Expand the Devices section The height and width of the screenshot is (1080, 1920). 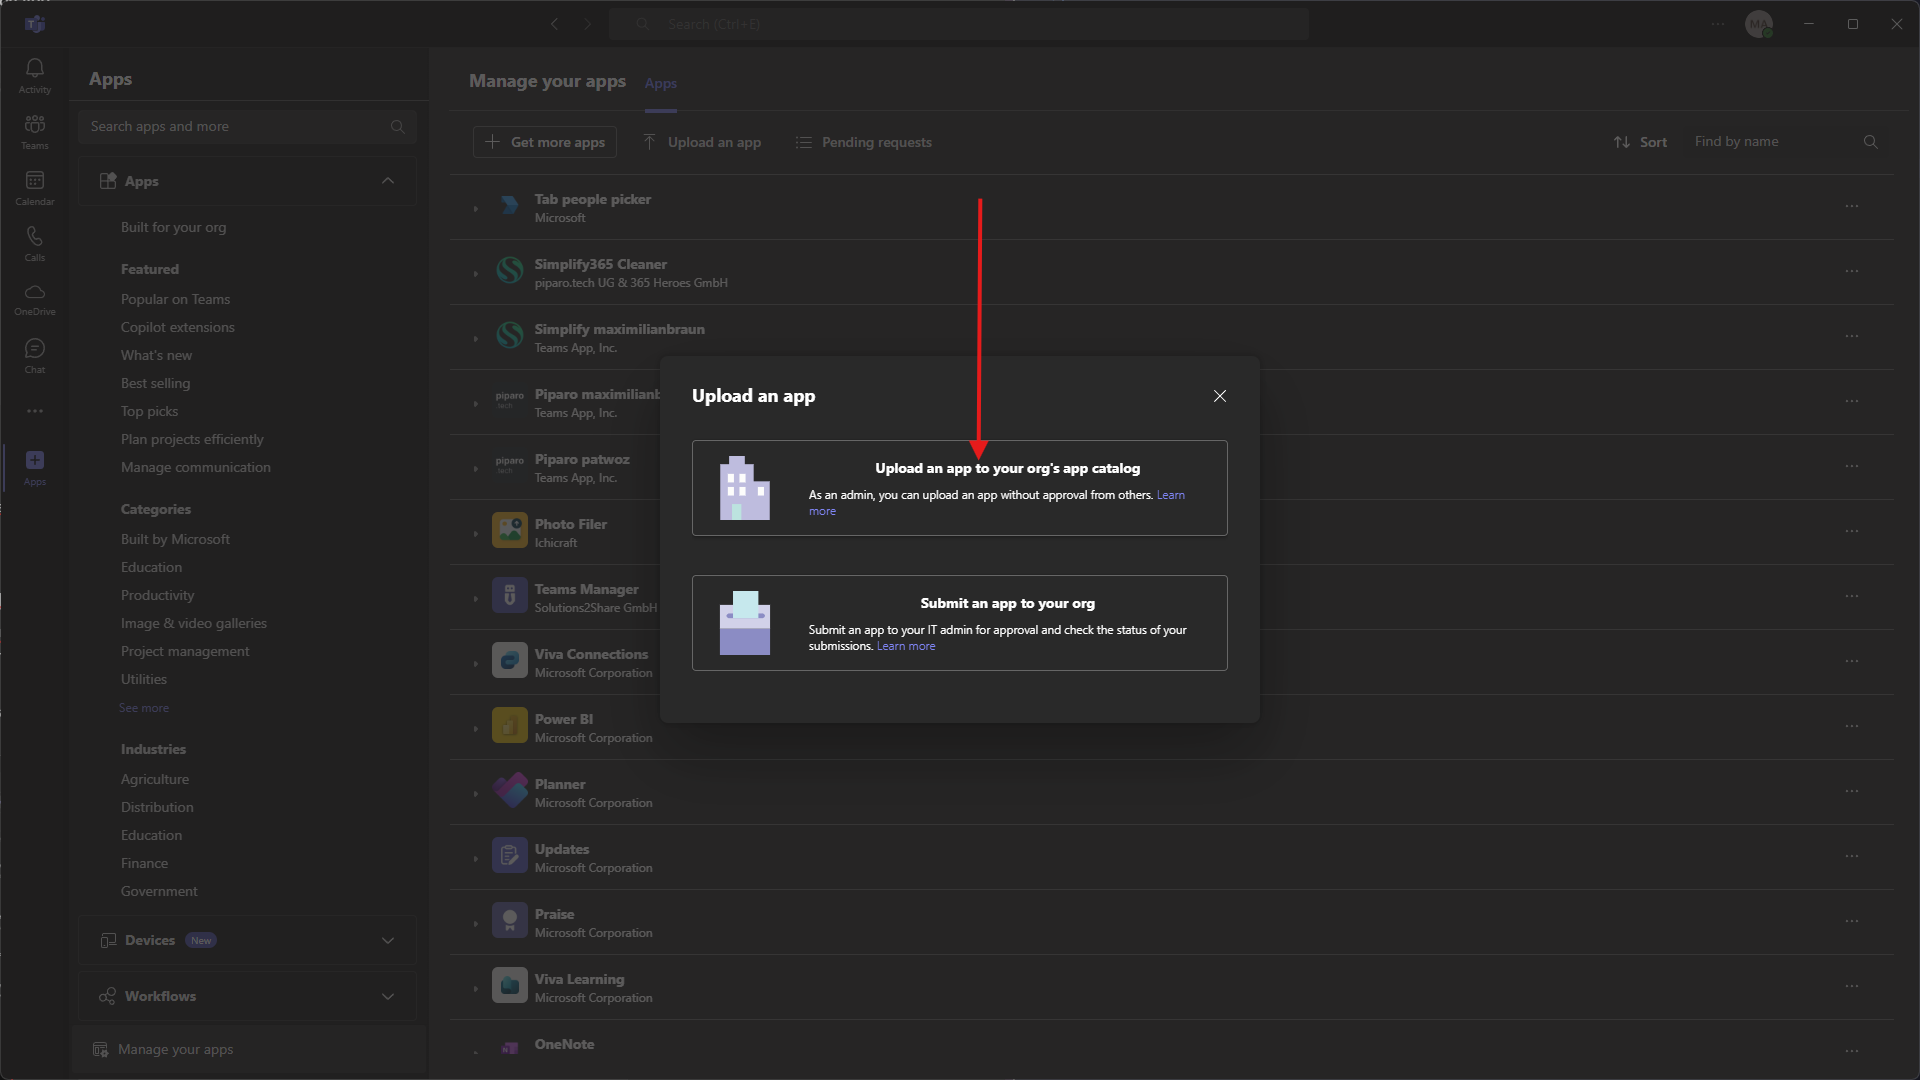[388, 941]
